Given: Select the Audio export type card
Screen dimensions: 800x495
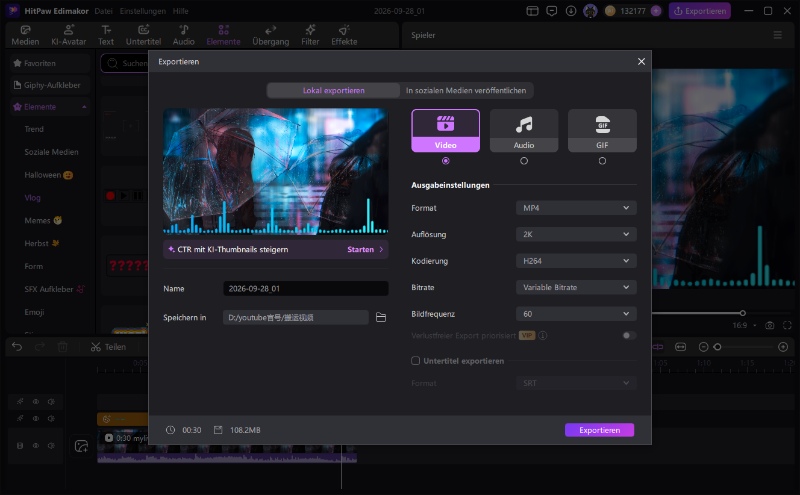Looking at the screenshot, I should click(x=524, y=131).
